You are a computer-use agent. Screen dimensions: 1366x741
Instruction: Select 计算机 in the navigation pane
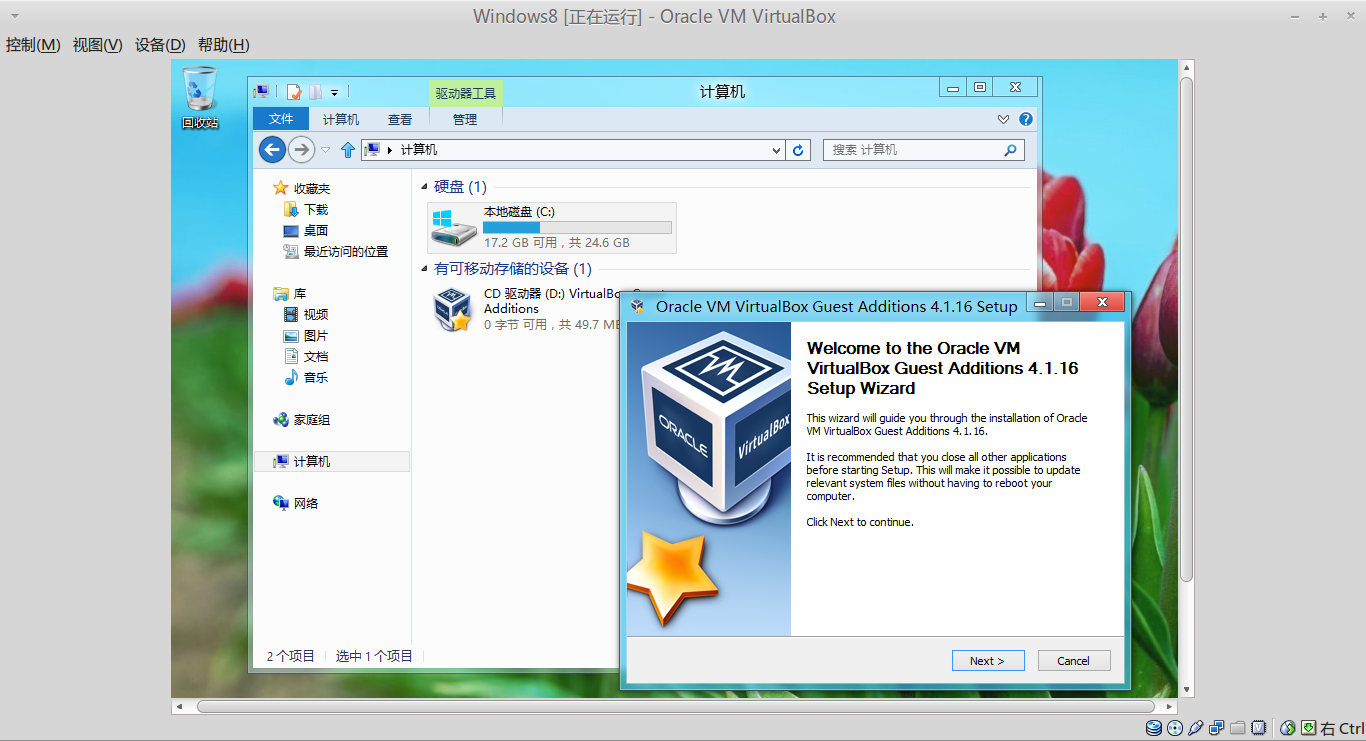332,461
